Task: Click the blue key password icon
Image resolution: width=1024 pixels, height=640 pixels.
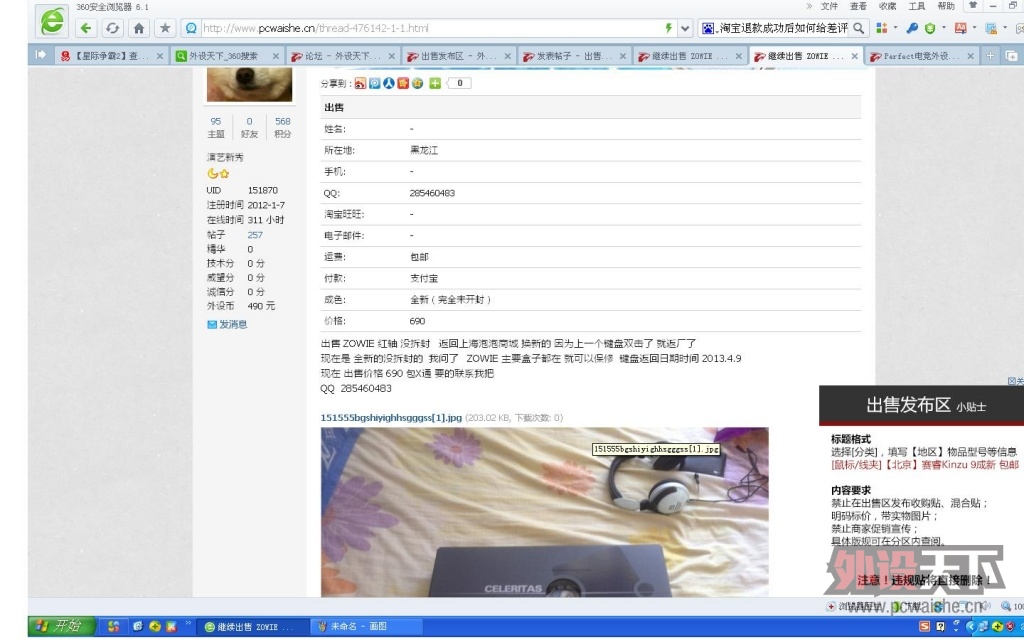Action: [x=912, y=28]
